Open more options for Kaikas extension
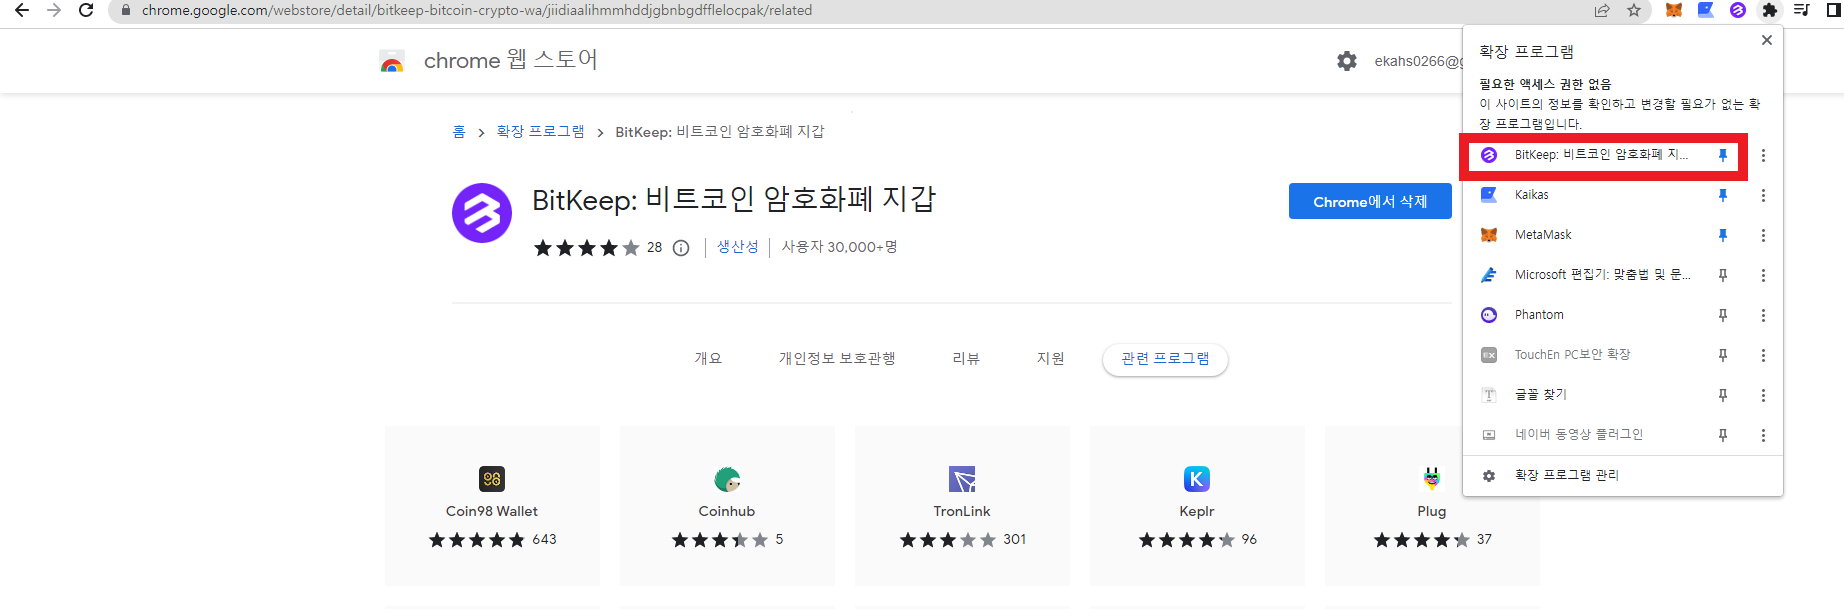The image size is (1844, 609). [1763, 195]
